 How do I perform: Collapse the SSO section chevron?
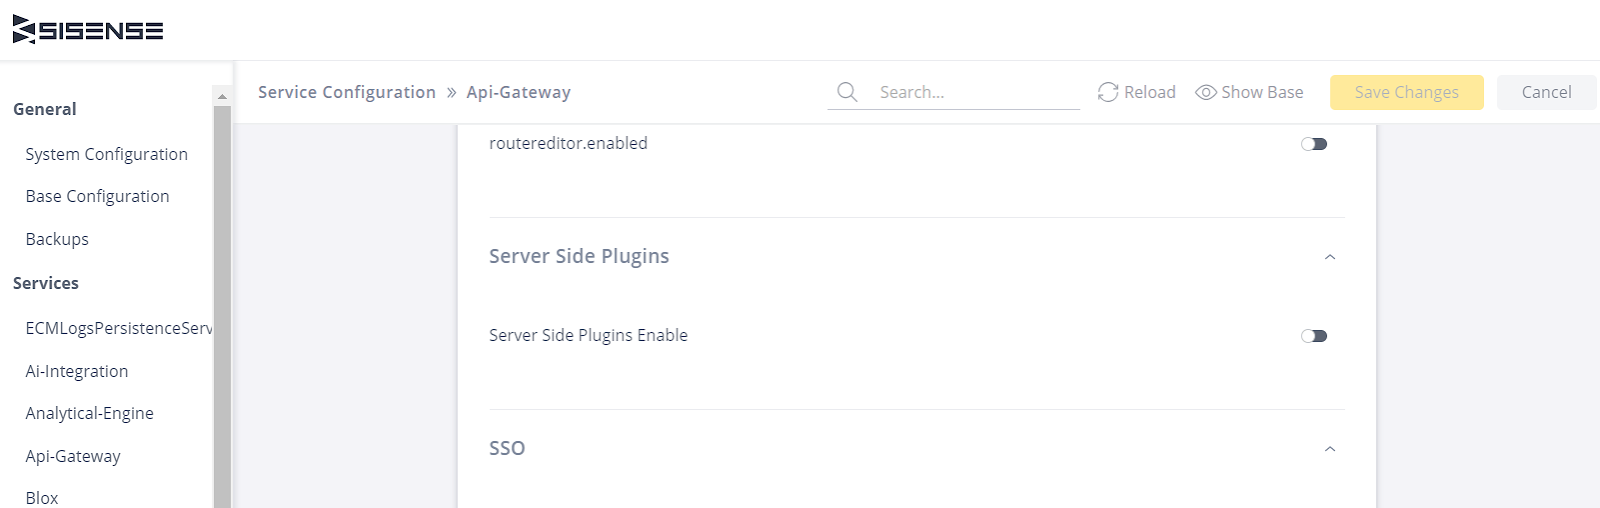(x=1330, y=449)
